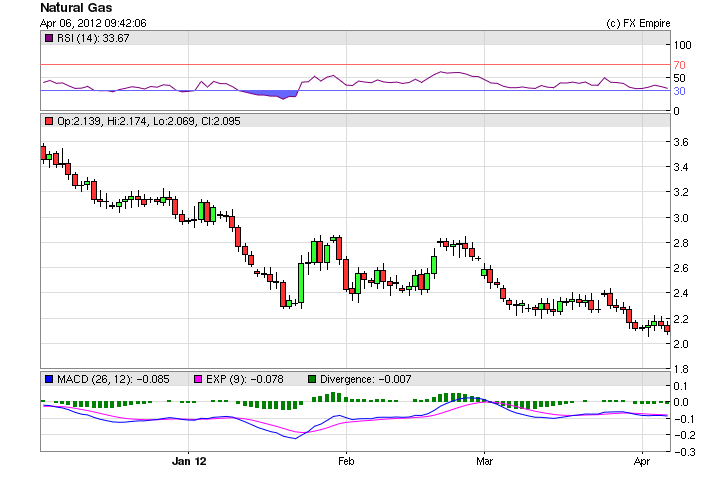This screenshot has height=487, width=710.
Task: Click the green Divergence legend swatch
Action: click(x=312, y=379)
